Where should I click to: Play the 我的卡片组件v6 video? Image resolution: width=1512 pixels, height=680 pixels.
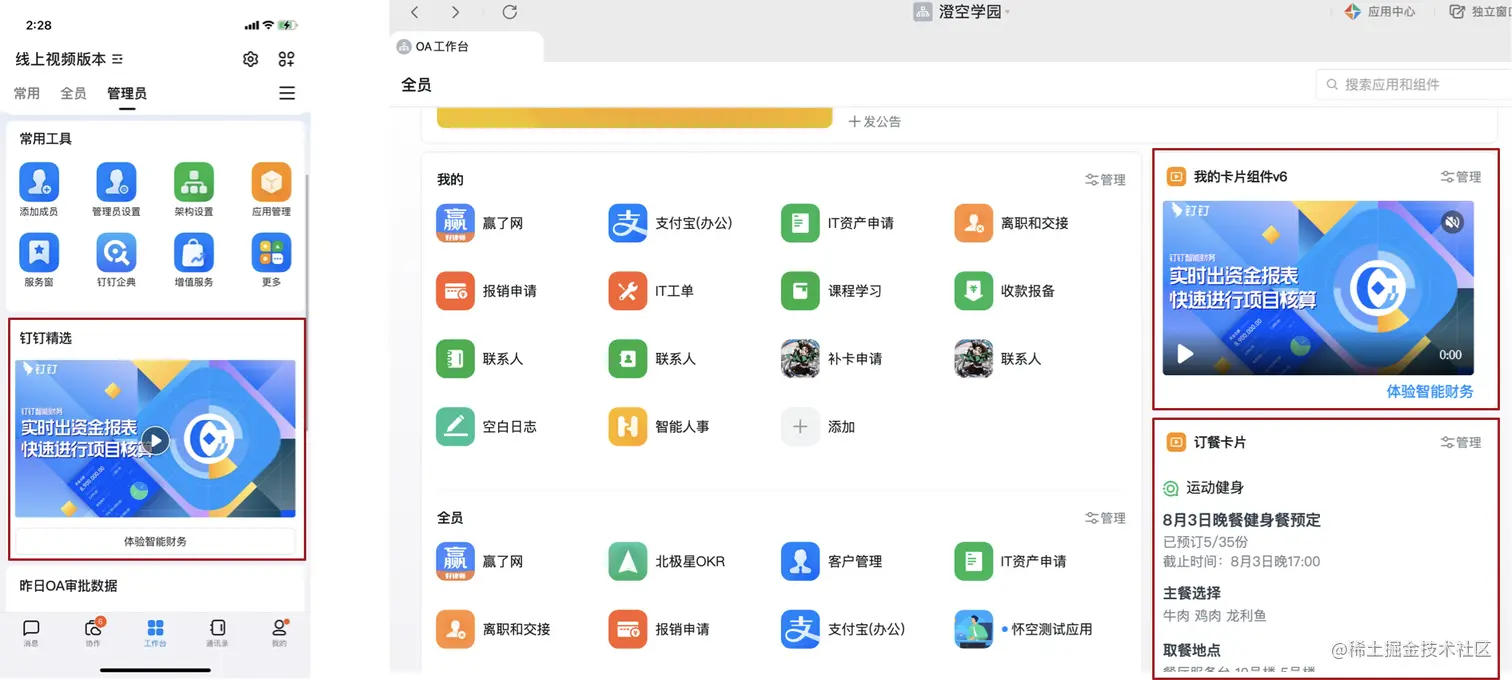(1185, 354)
